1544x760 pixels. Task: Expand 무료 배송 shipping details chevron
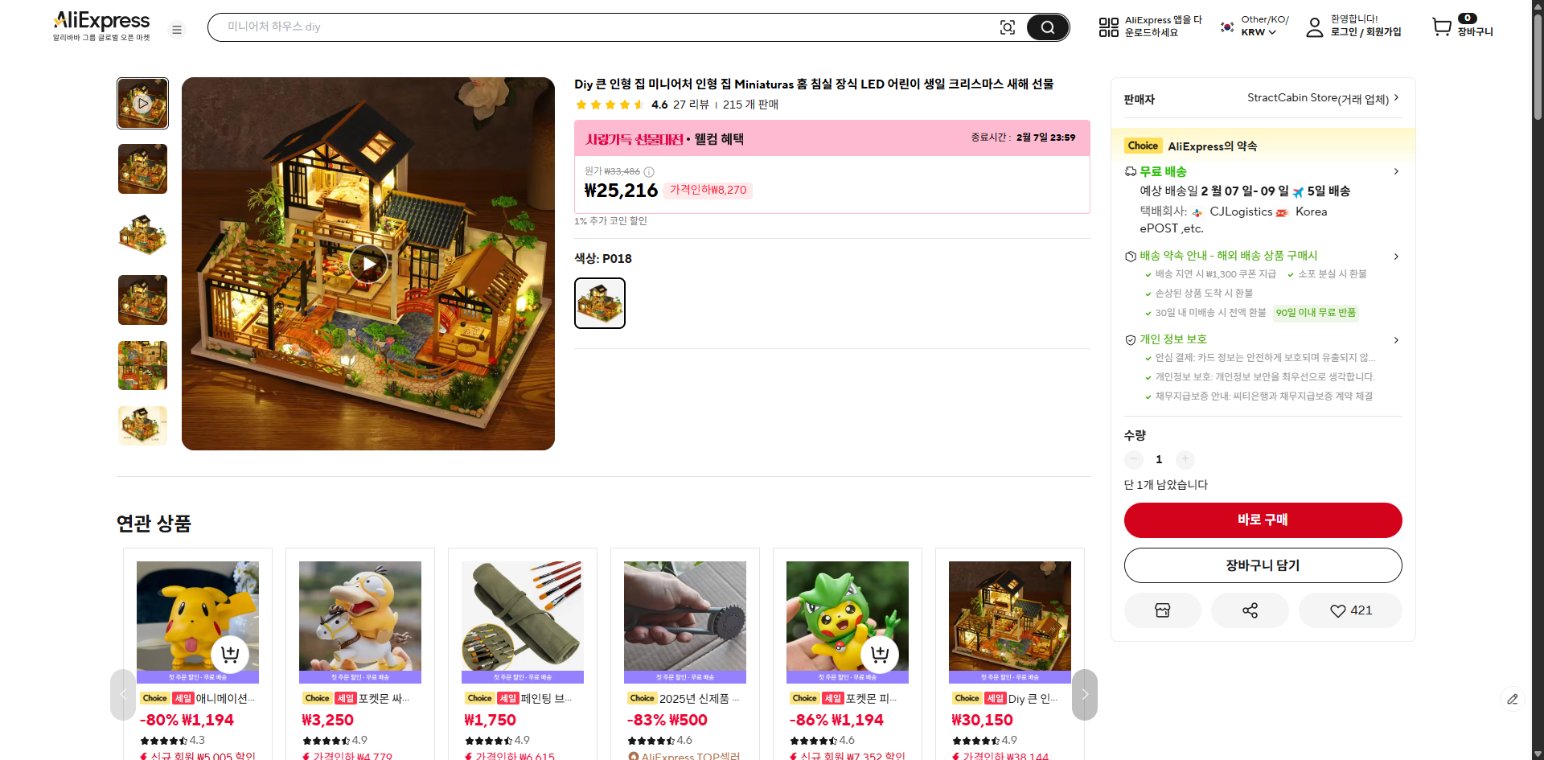pyautogui.click(x=1396, y=172)
